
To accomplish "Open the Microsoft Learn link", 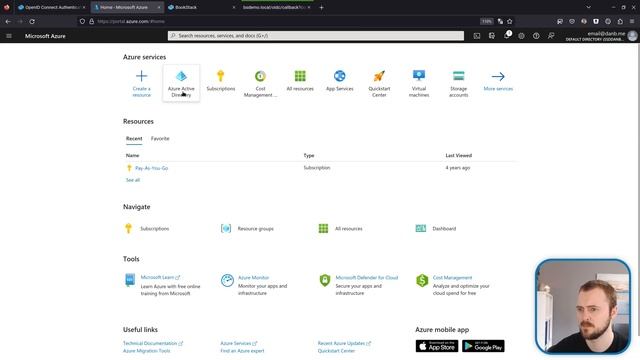I will click(x=160, y=278).
